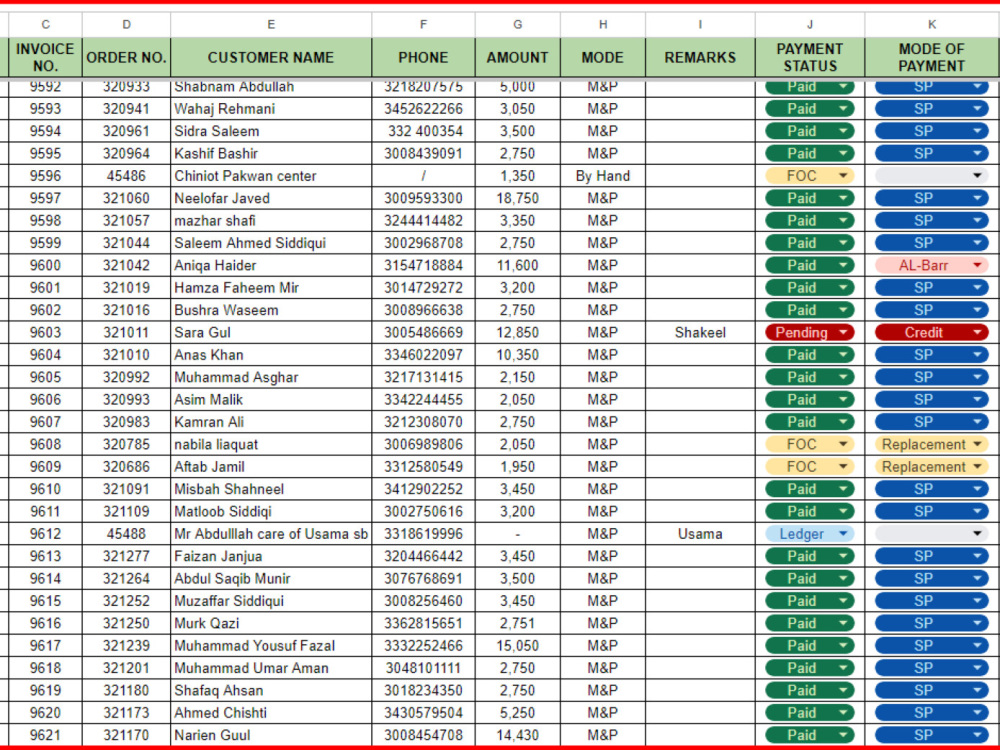Open the SP dropdown for Kashif Bashir
This screenshot has height=750, width=1000.
(931, 154)
